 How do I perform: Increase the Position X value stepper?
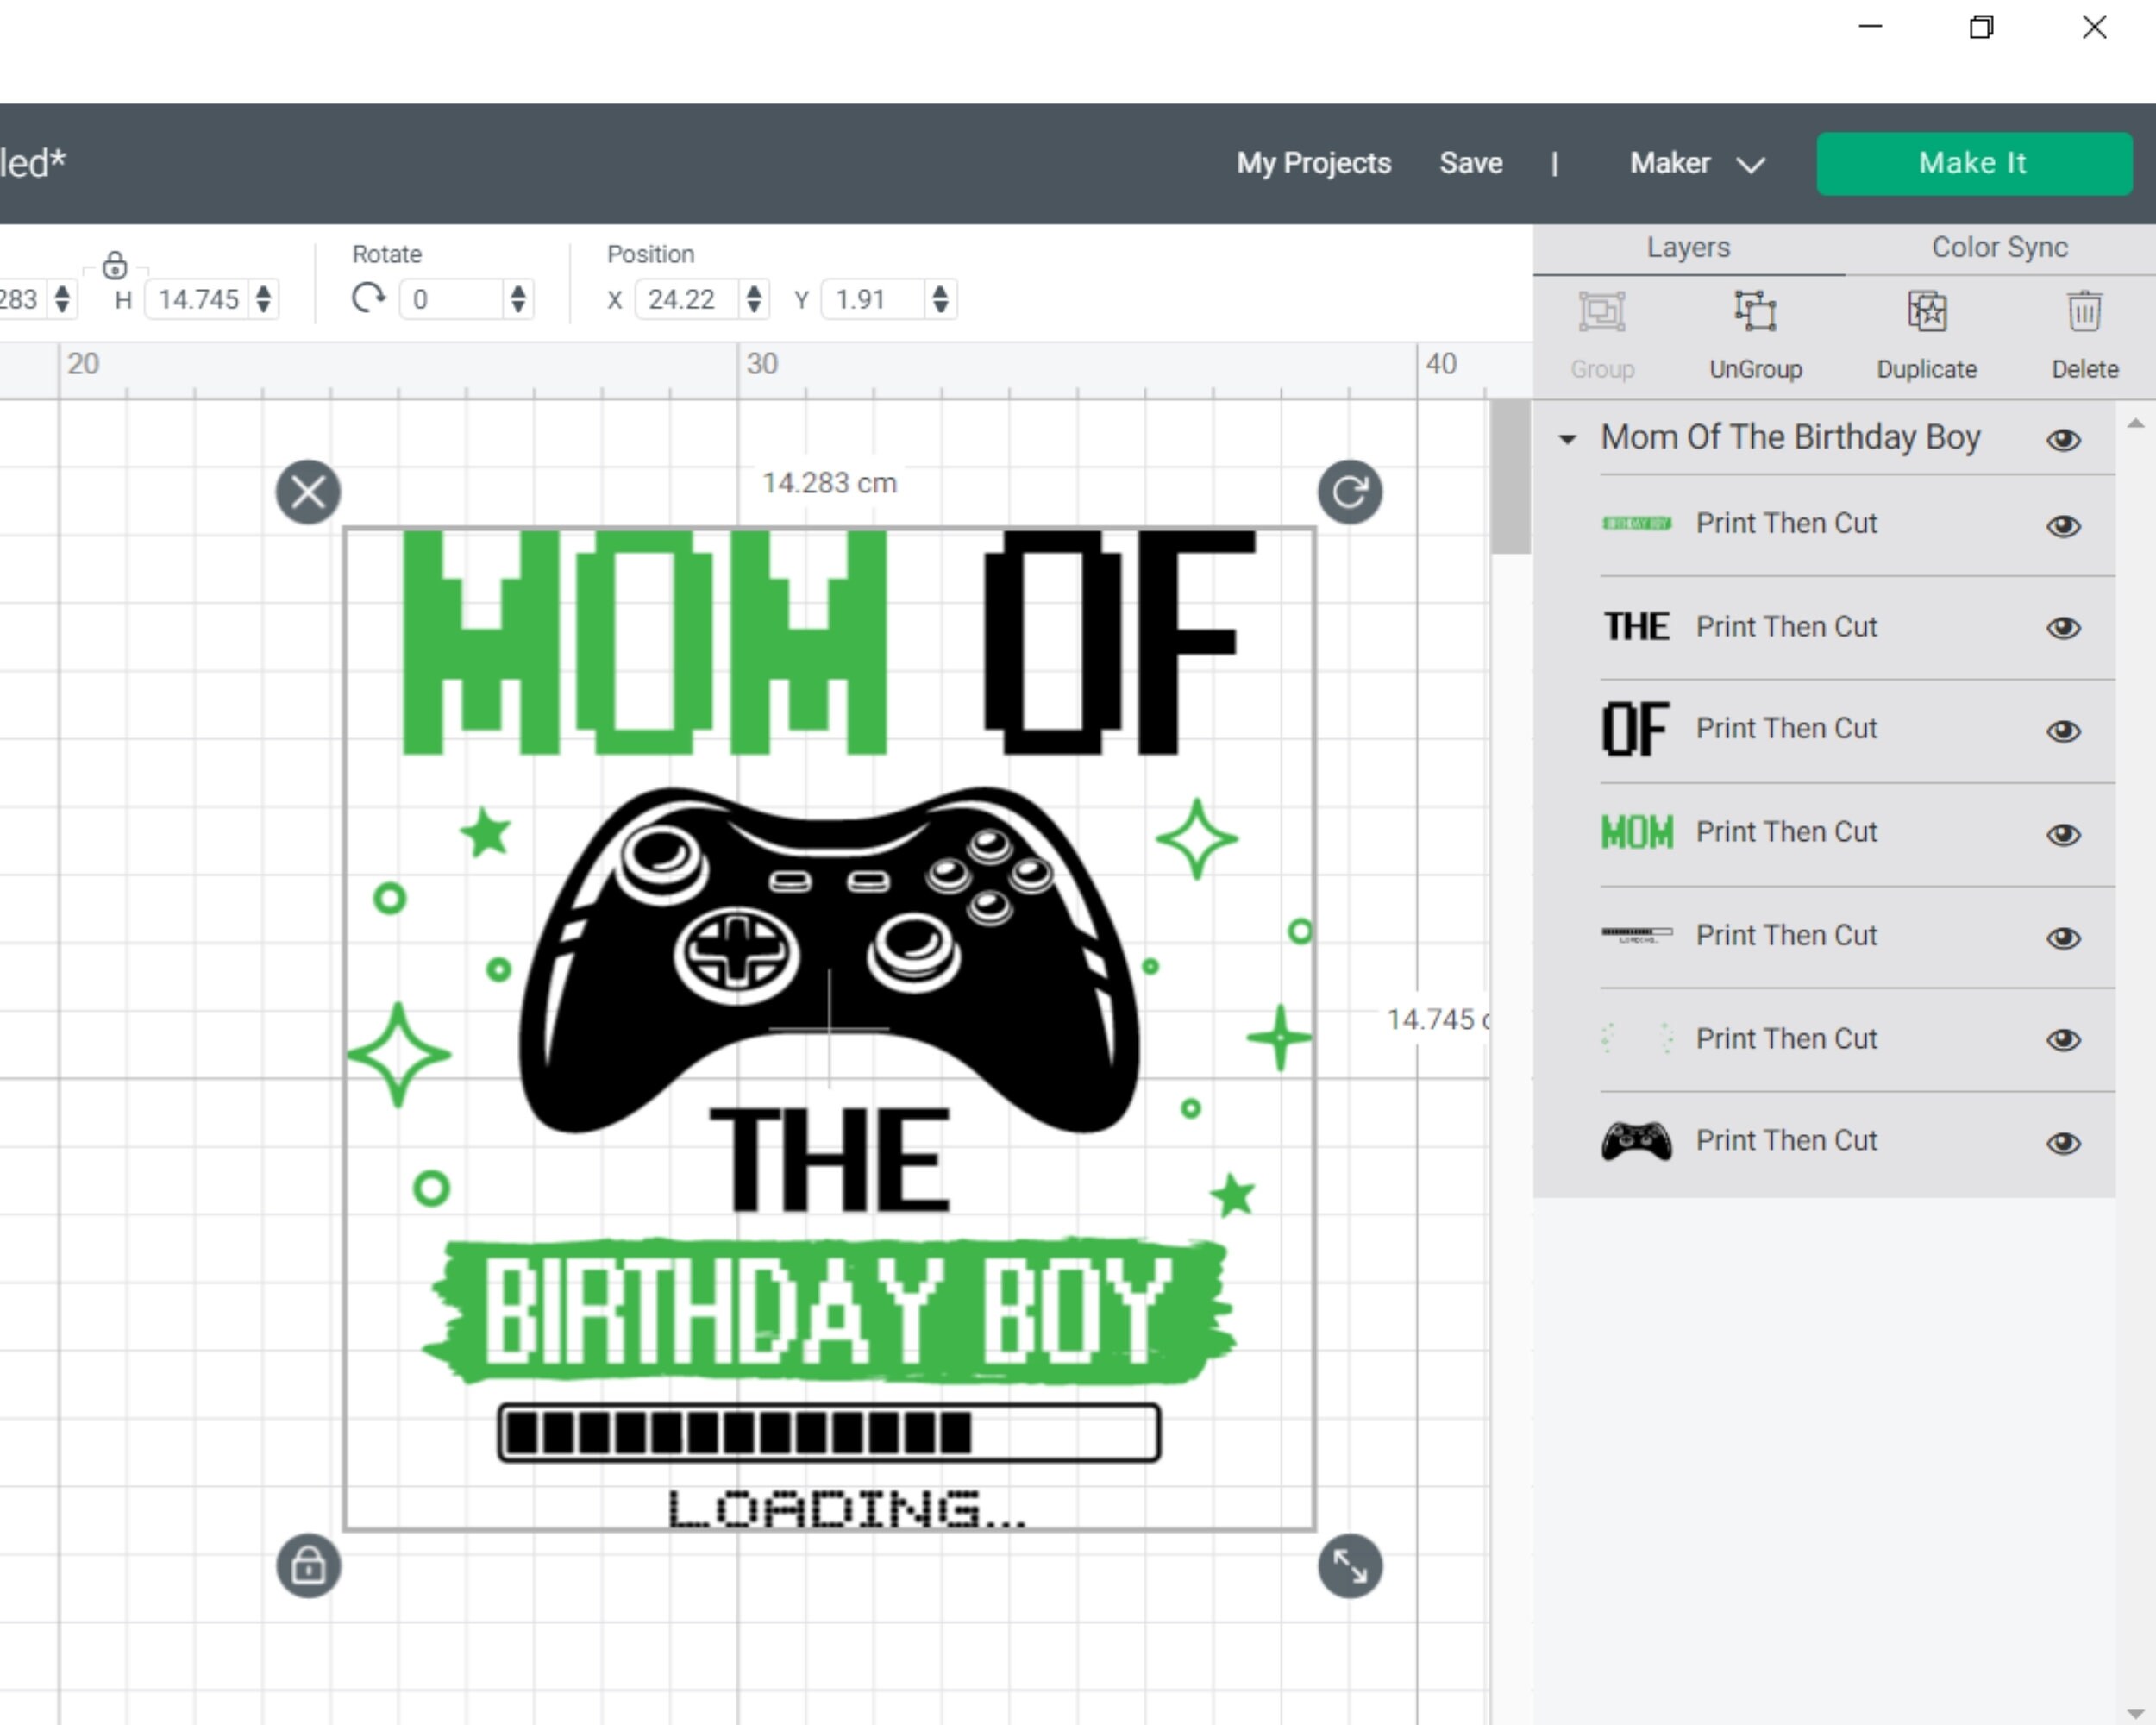[754, 291]
